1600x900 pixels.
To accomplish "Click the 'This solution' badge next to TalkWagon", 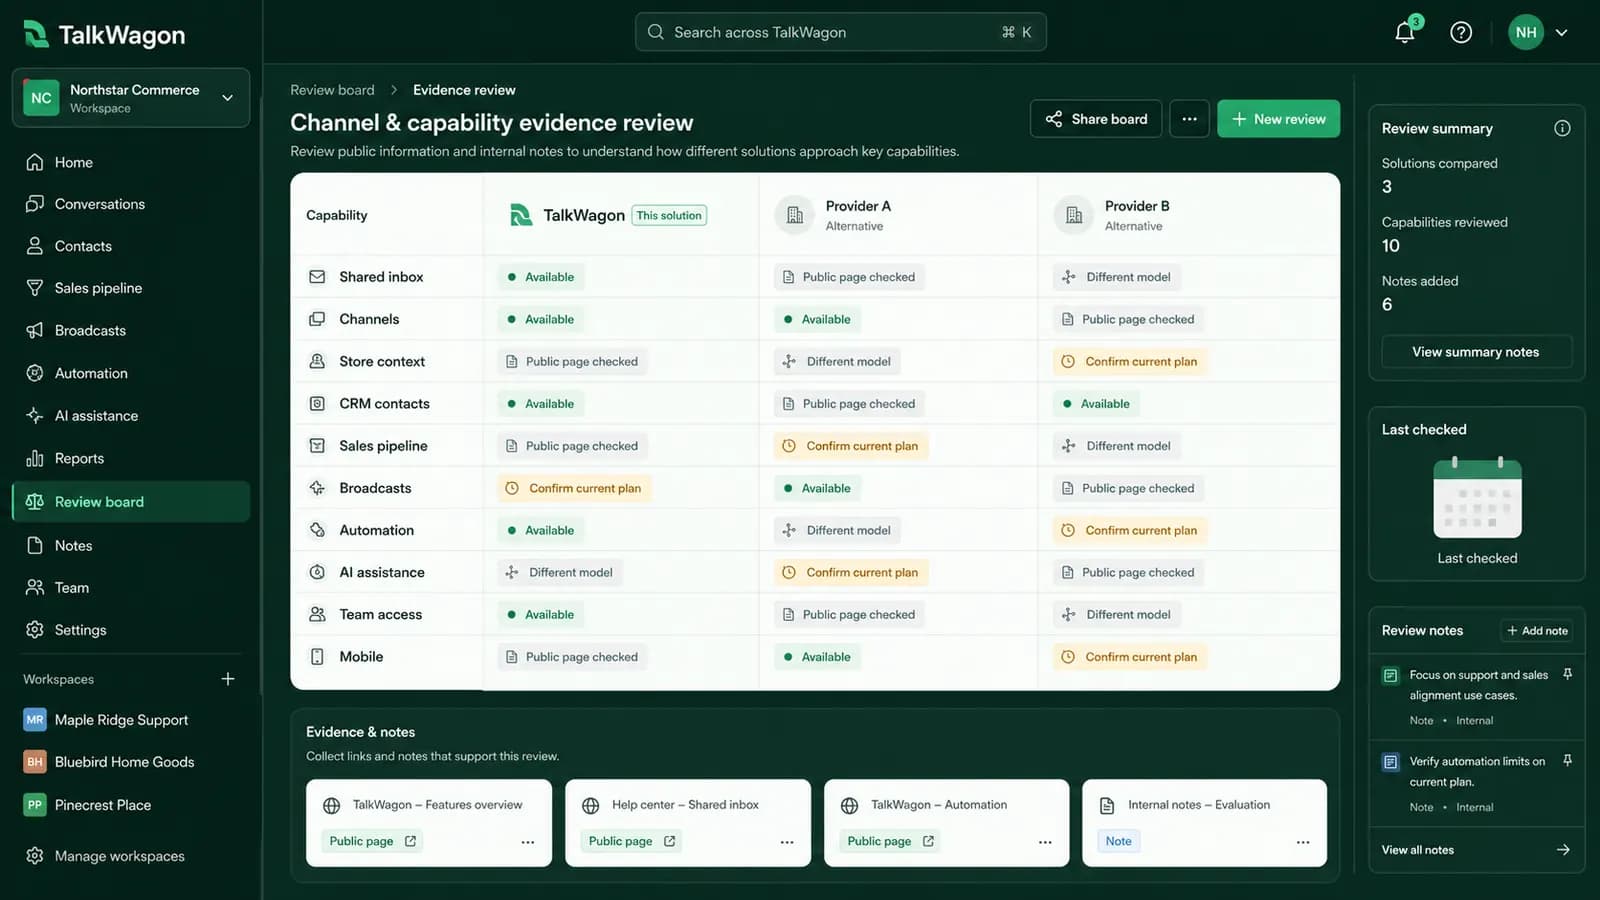I will pos(669,215).
